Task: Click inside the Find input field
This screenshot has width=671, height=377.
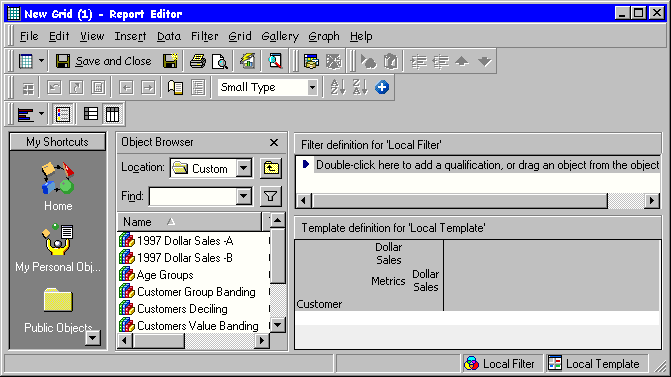Action: click(193, 196)
